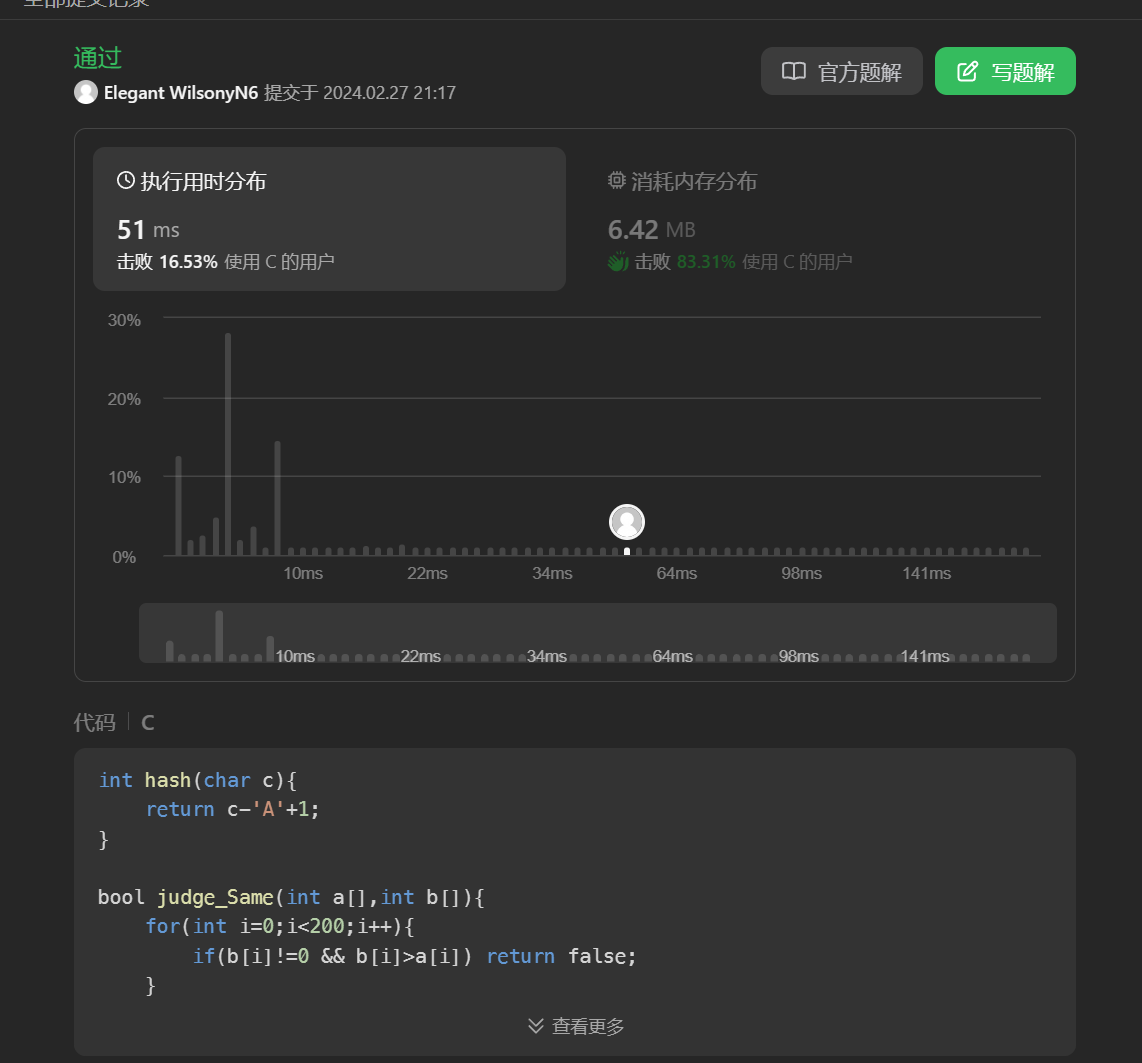Click the tallest bar in the mini overview strip
Screen dimensions: 1142x1063
[x=219, y=634]
